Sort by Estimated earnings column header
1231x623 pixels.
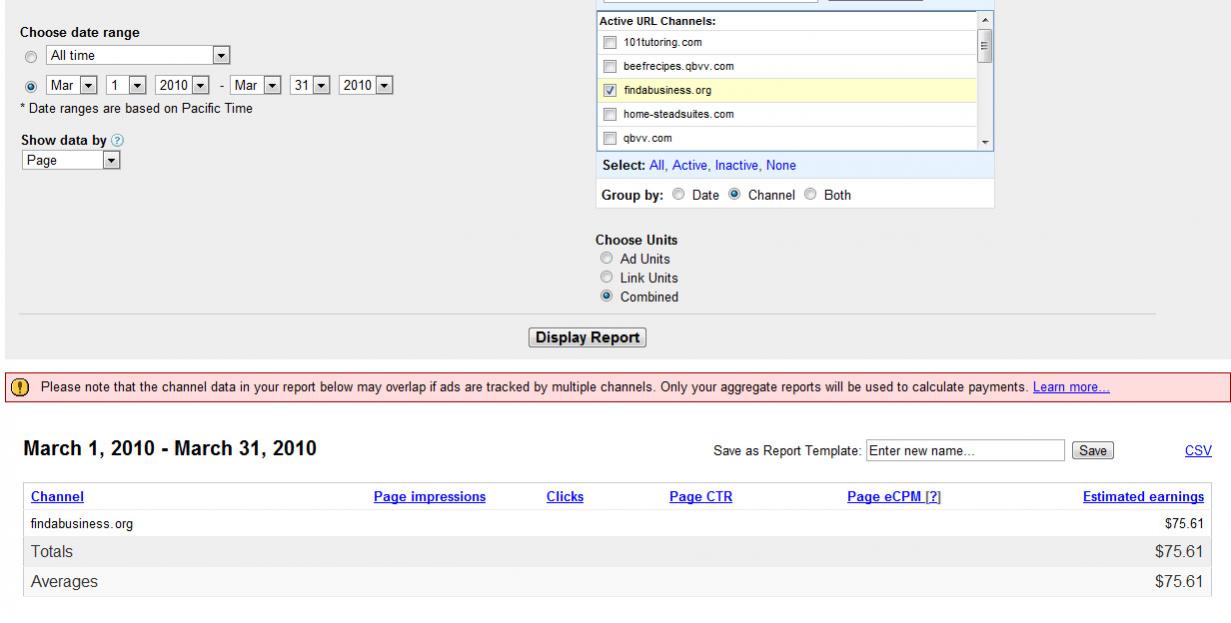[1143, 497]
